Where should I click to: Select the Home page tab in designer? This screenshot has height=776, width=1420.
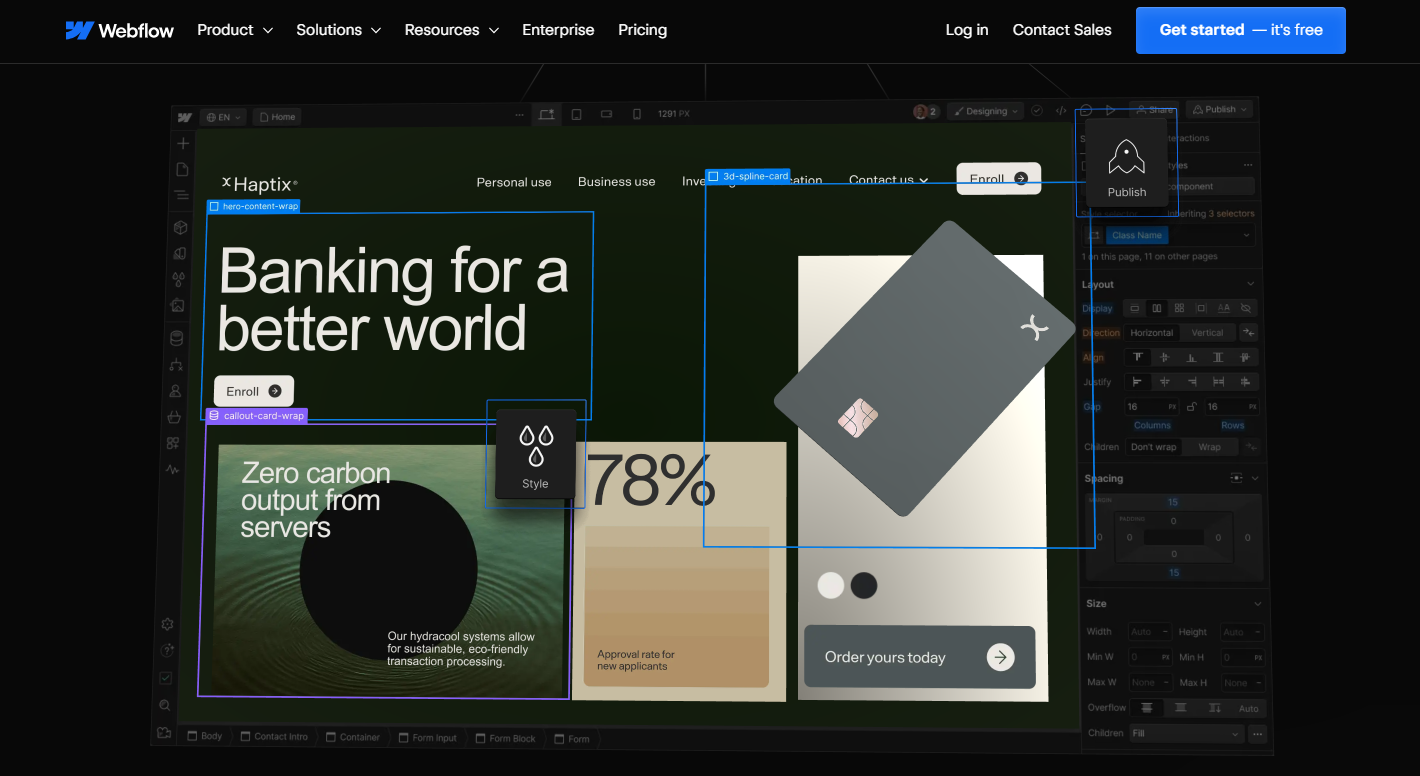point(277,117)
